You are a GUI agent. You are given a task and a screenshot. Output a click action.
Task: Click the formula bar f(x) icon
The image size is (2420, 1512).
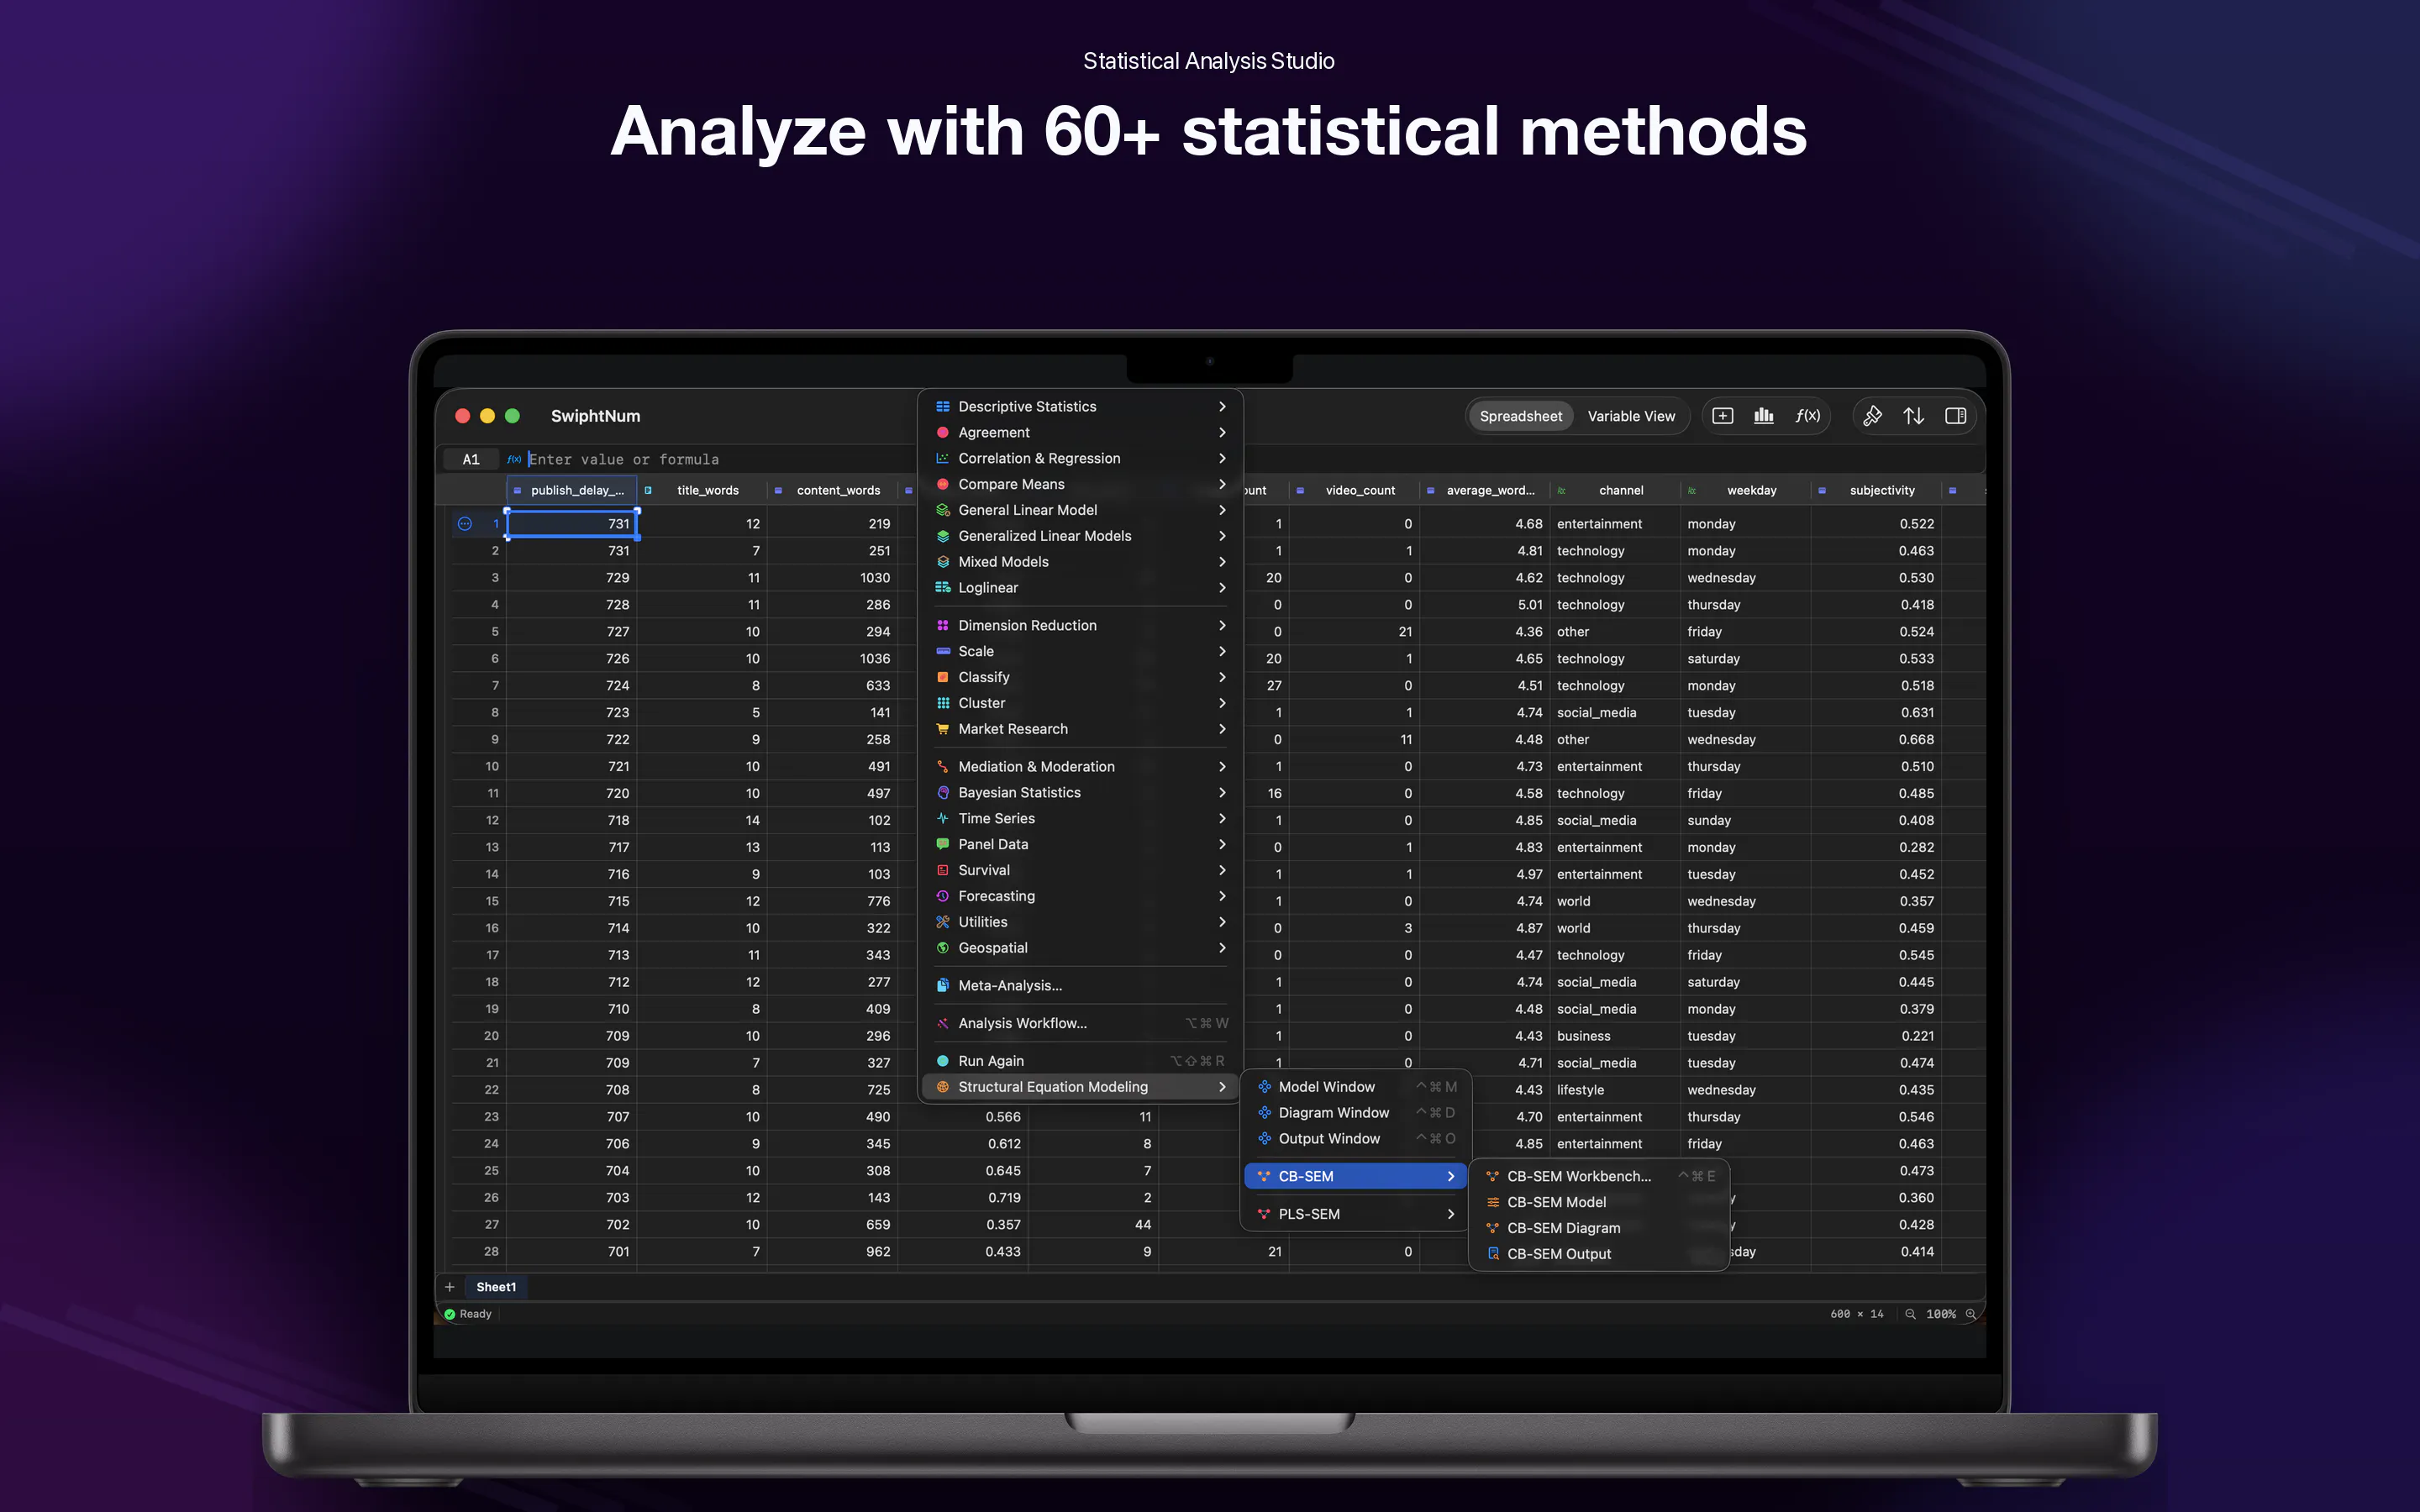pos(514,459)
